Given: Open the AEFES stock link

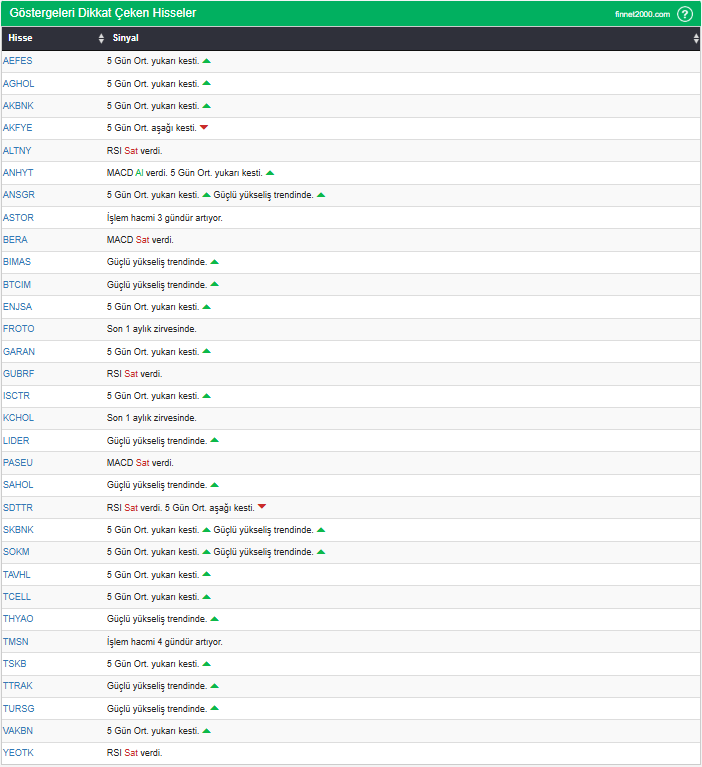Looking at the screenshot, I should tap(18, 61).
